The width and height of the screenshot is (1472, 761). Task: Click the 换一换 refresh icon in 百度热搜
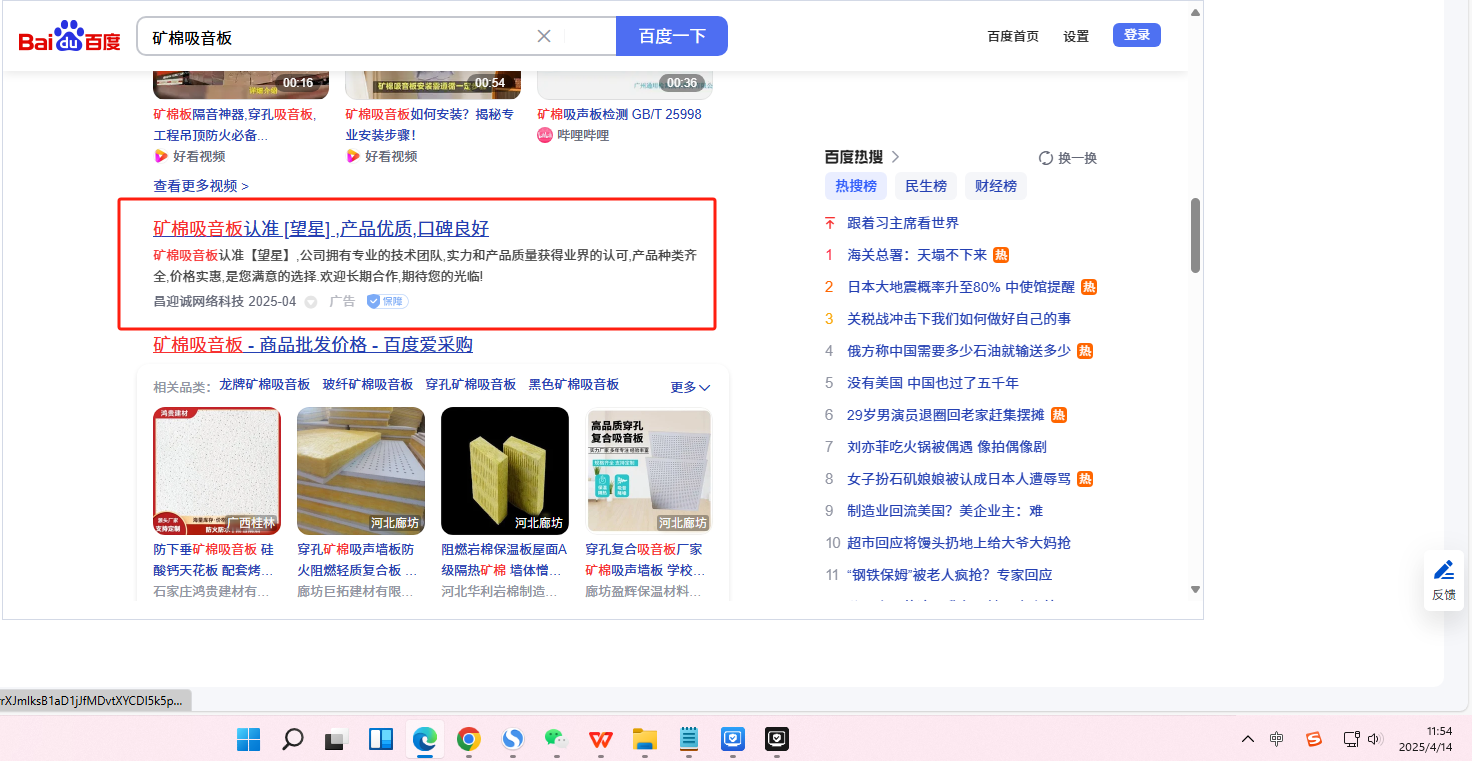point(1046,158)
